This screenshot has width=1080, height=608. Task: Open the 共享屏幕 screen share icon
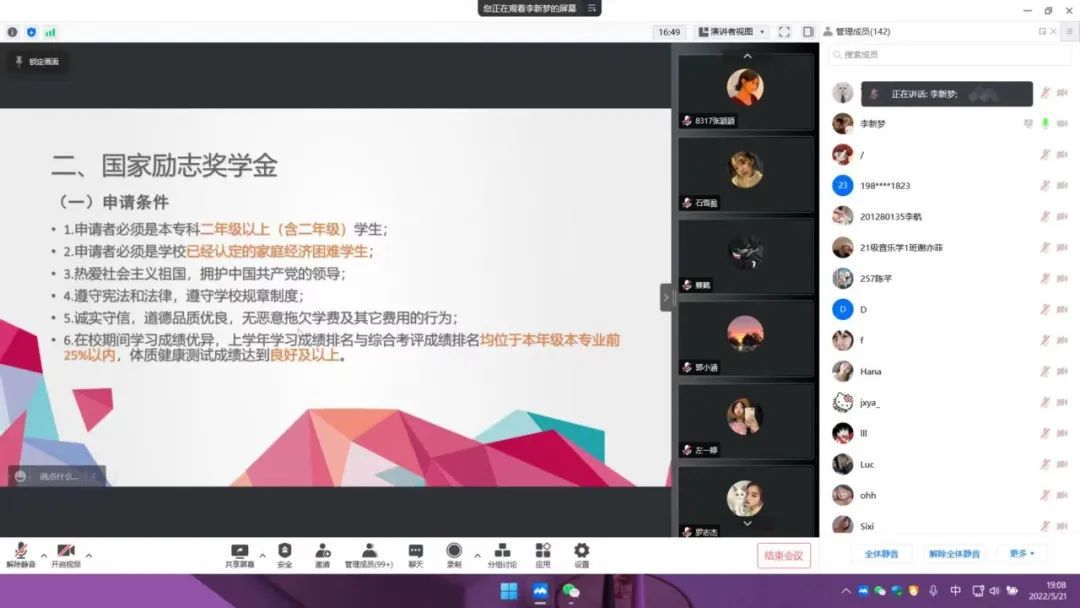tap(239, 551)
